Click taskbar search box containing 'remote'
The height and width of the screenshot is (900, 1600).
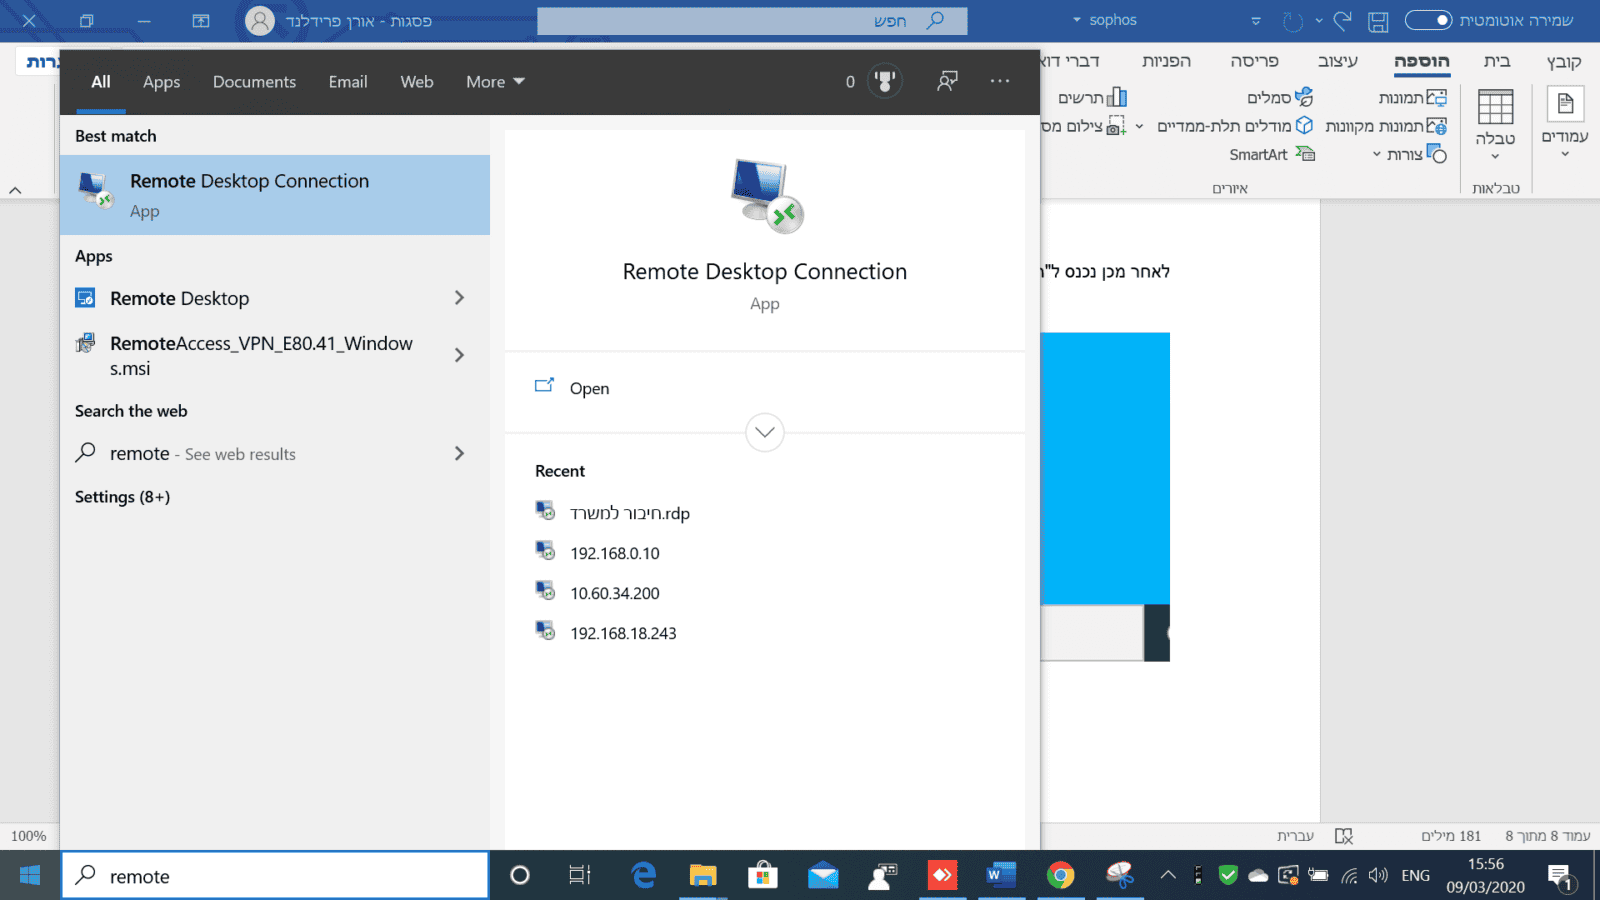point(275,876)
